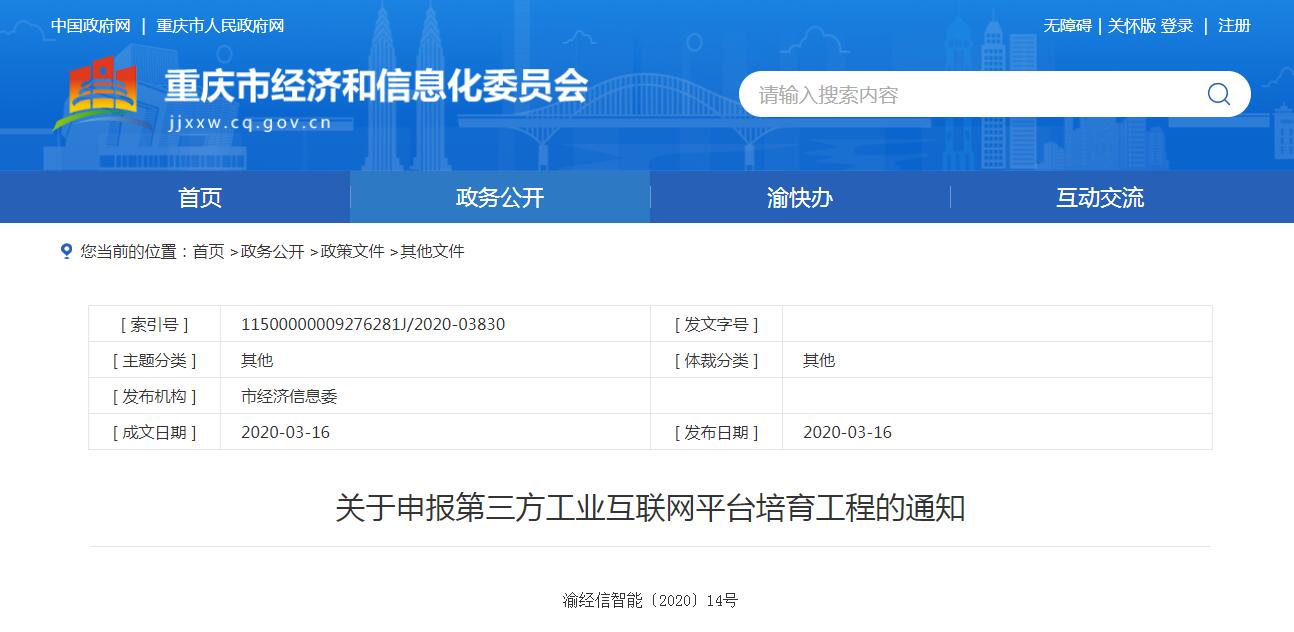
Task: Open the 政务公开 navigation tab
Action: [500, 197]
